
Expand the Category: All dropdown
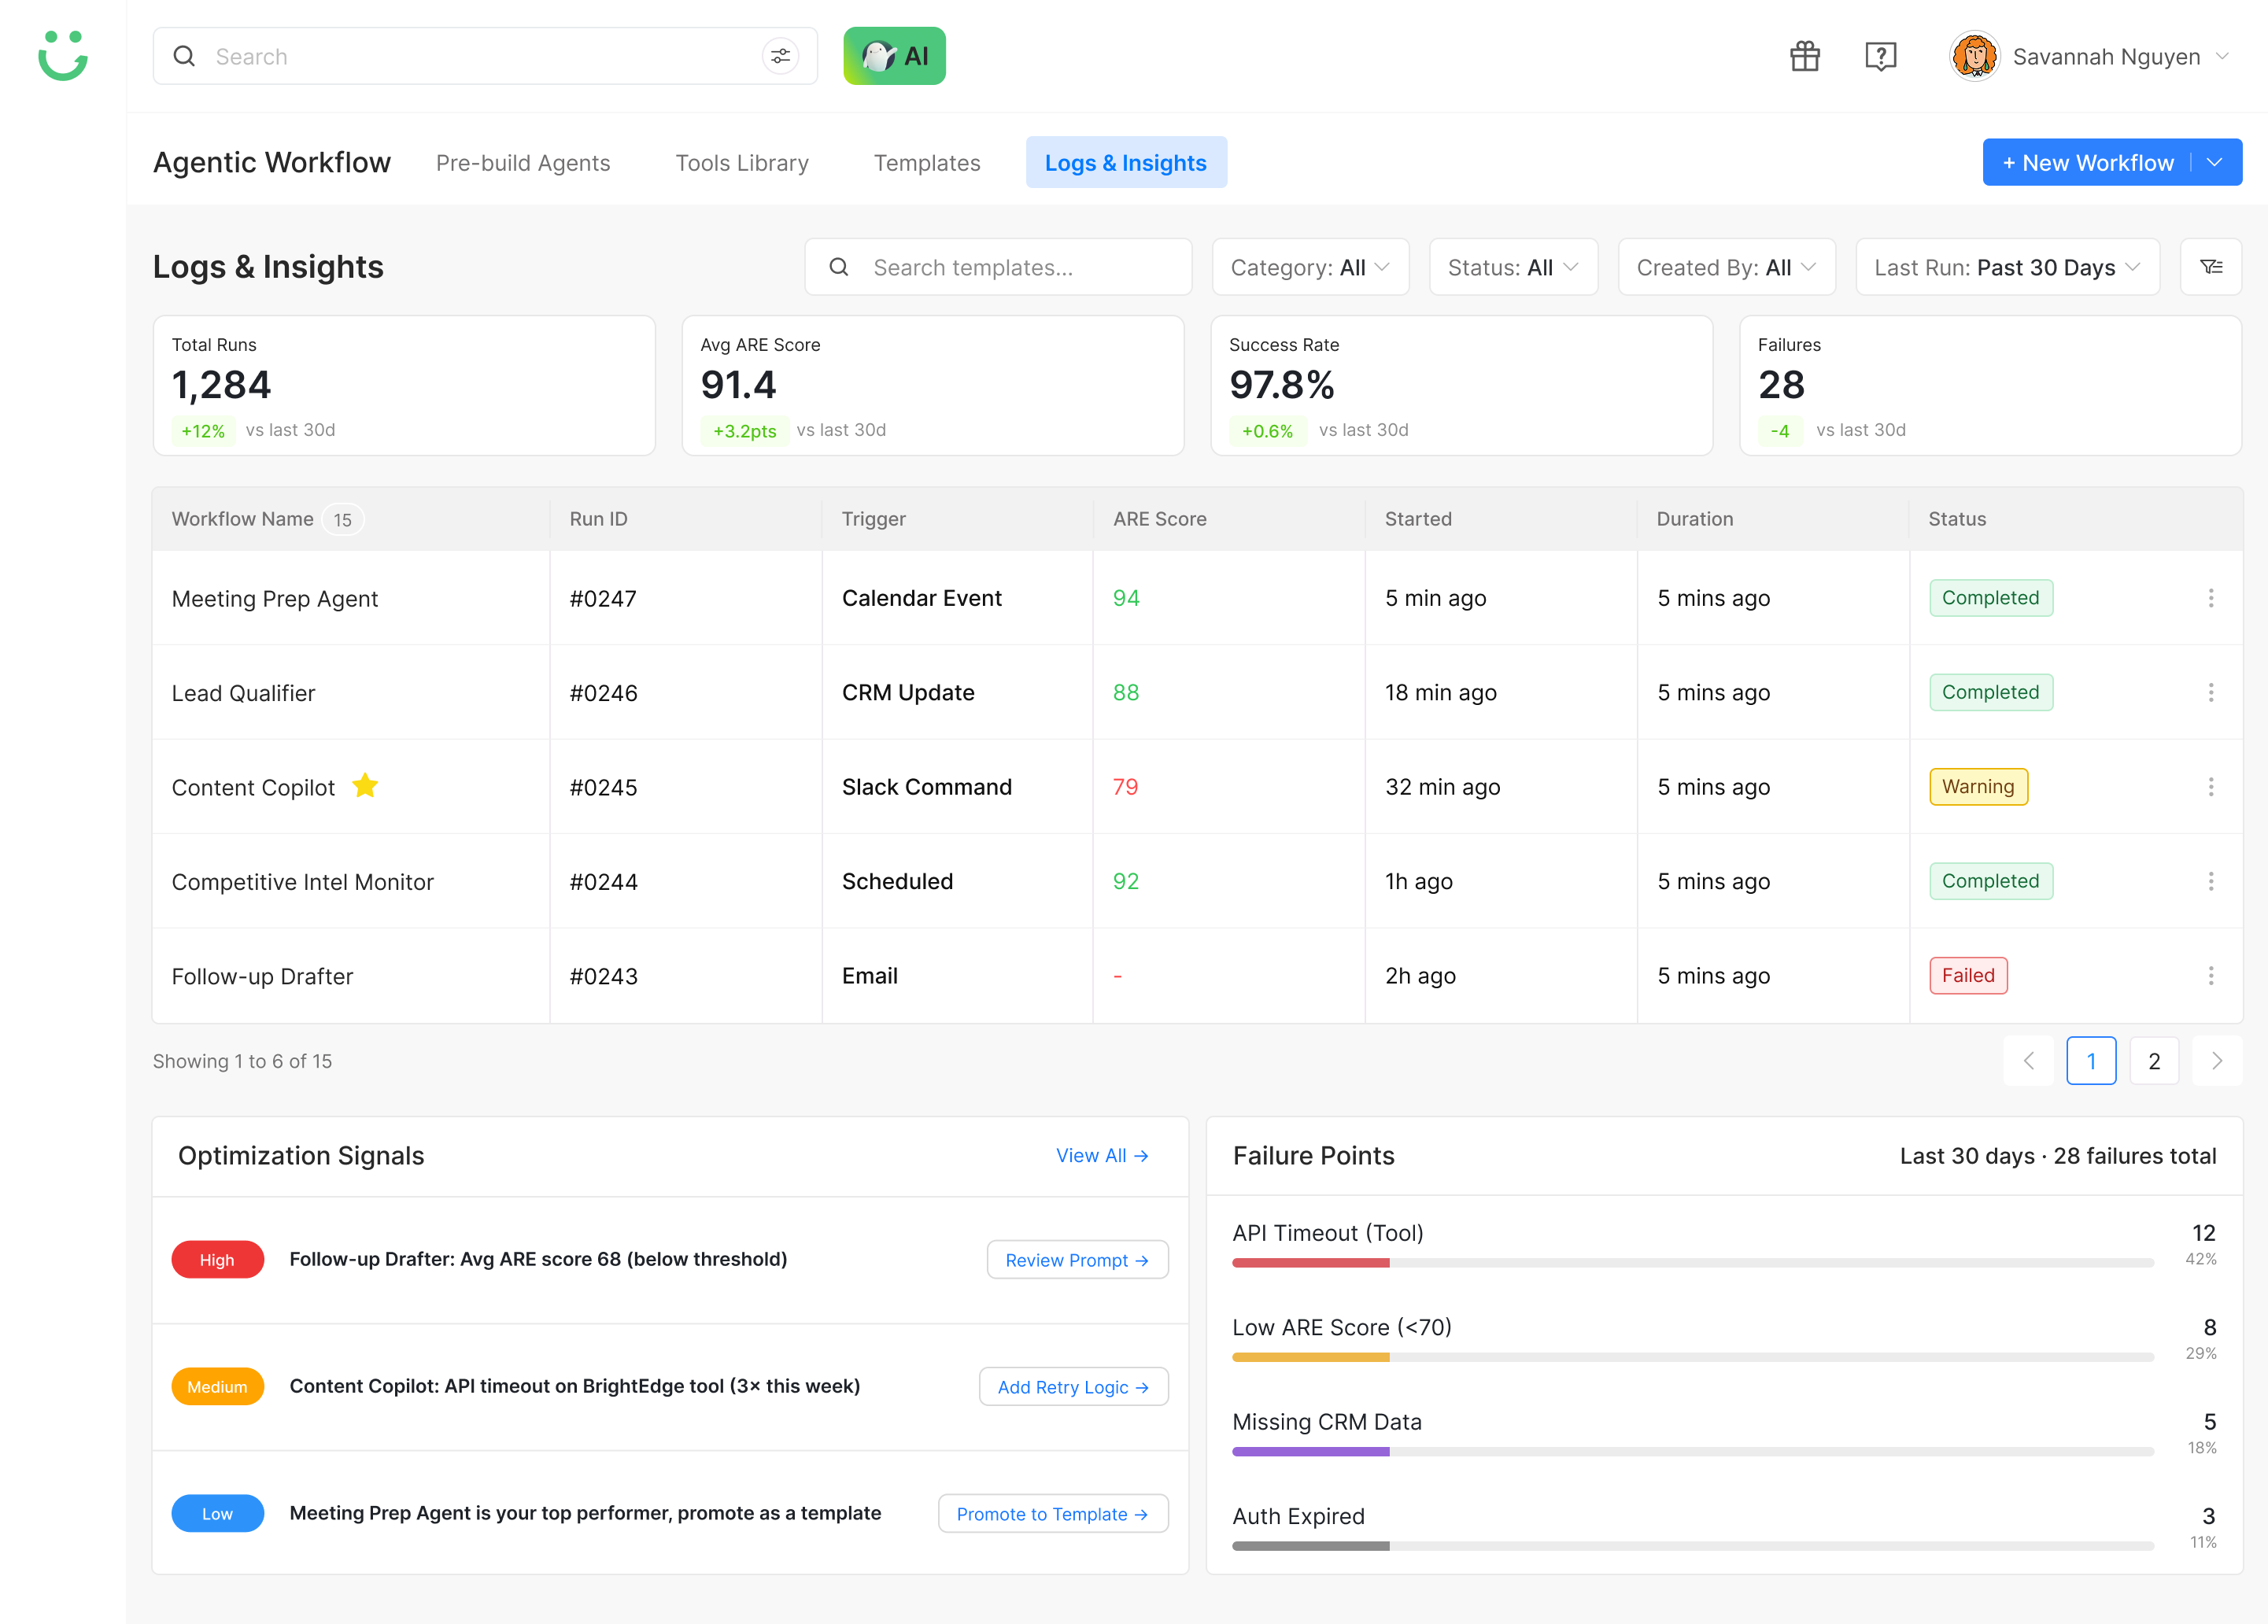(1310, 267)
